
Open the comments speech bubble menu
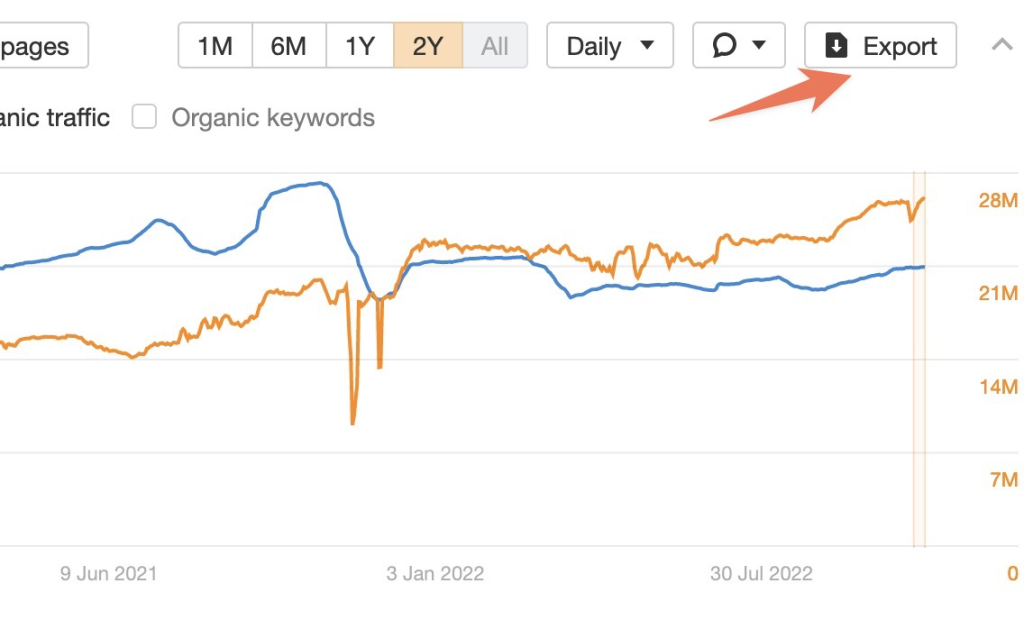pos(739,45)
